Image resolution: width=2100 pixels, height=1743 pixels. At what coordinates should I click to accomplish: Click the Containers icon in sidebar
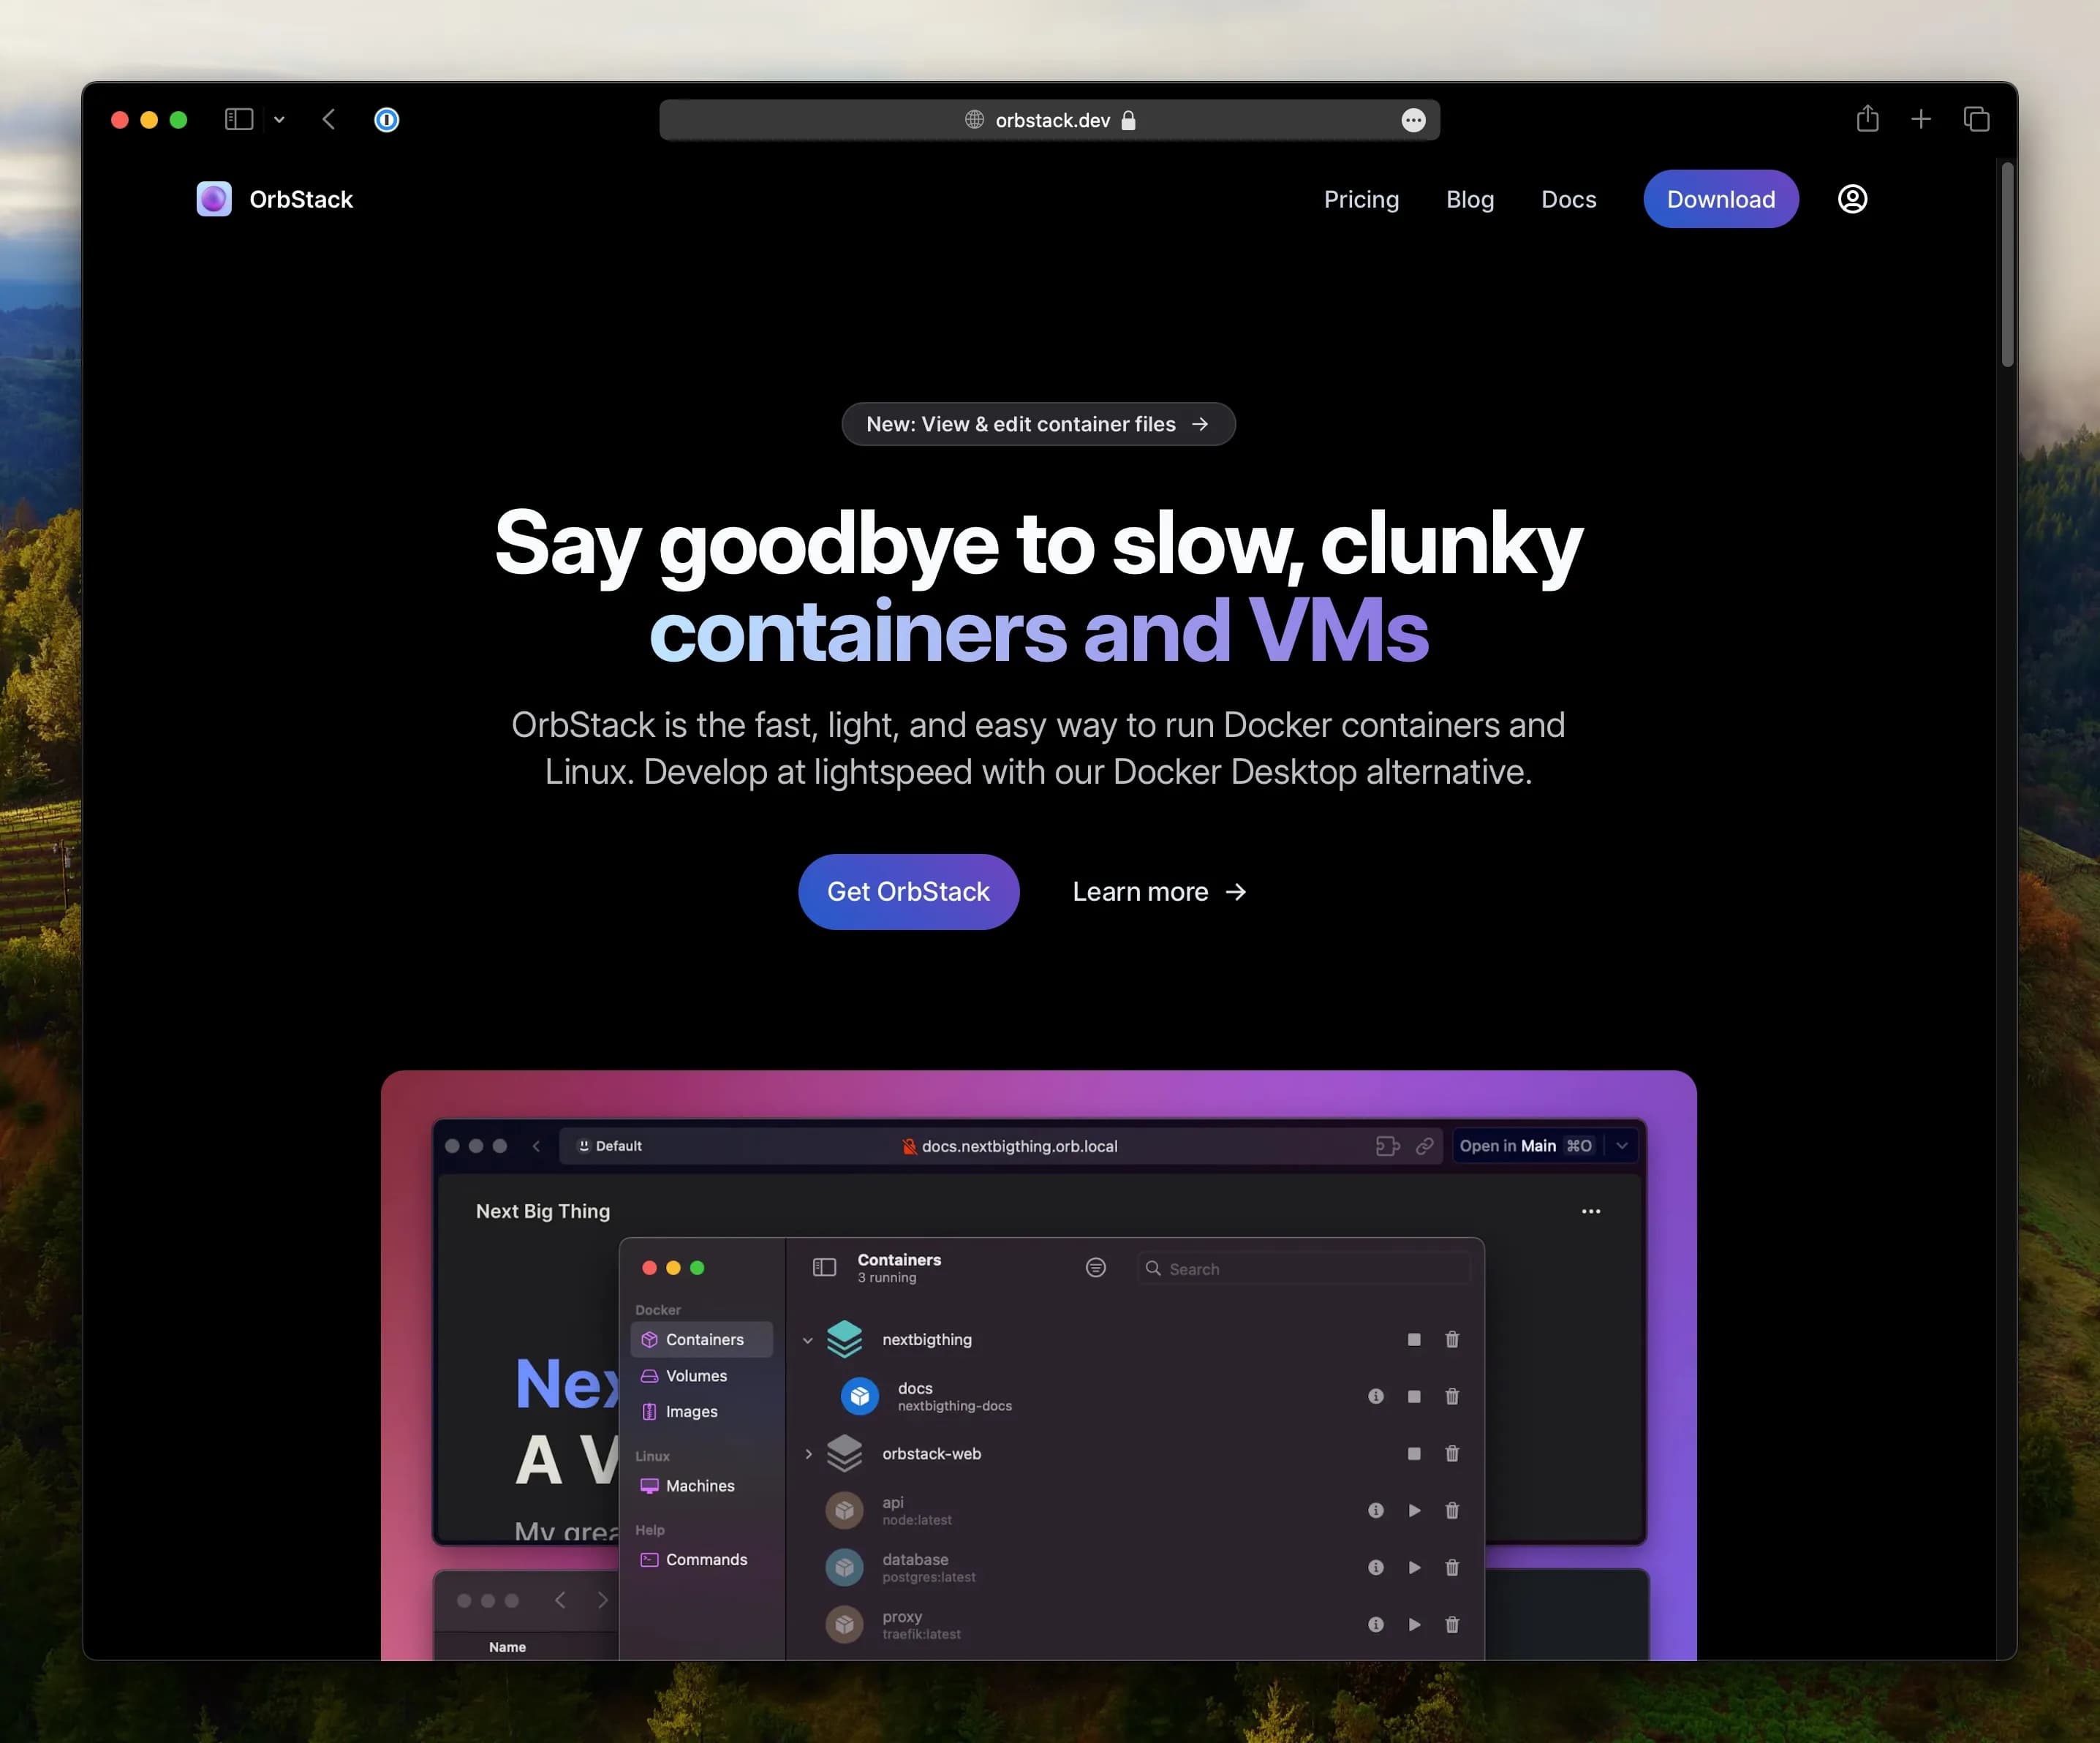(649, 1338)
